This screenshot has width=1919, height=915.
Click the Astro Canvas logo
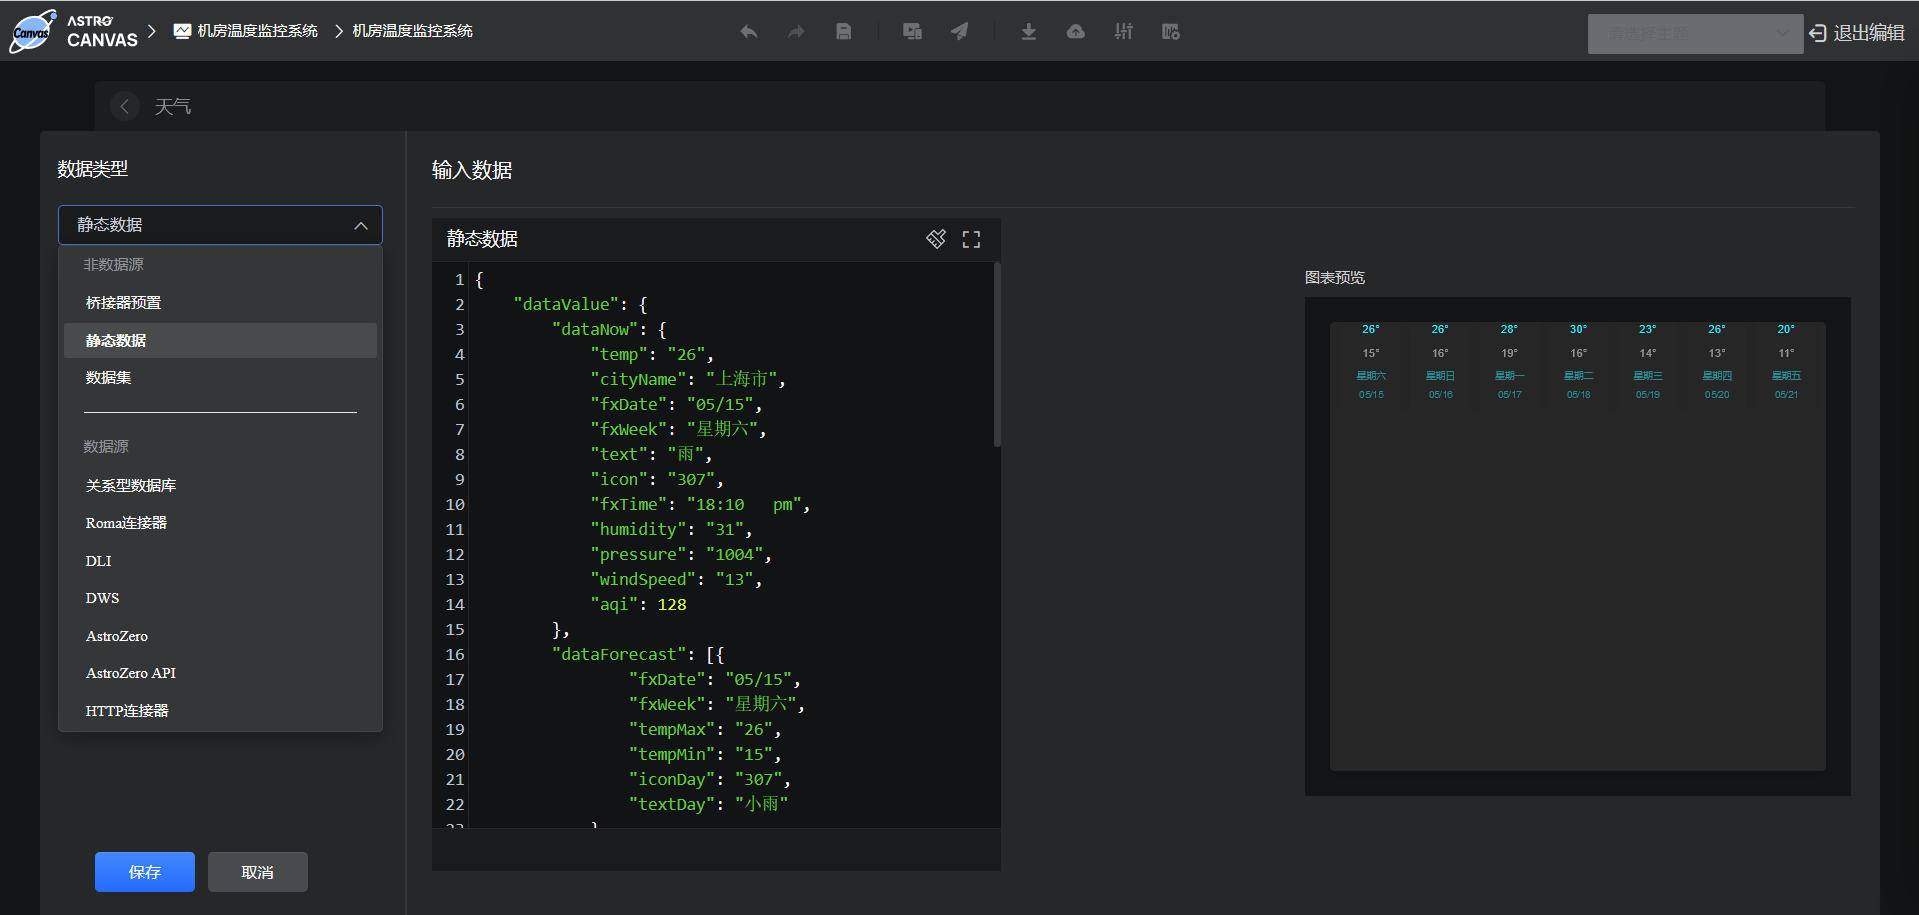pyautogui.click(x=74, y=31)
